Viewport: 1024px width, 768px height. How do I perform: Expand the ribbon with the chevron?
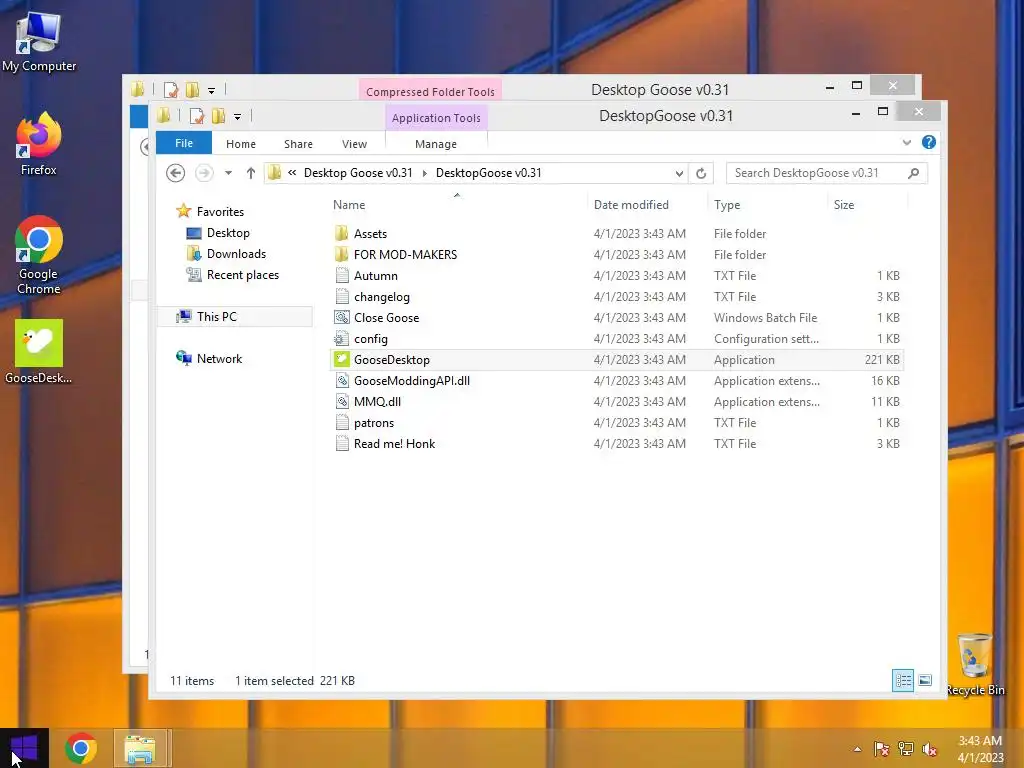click(x=906, y=142)
